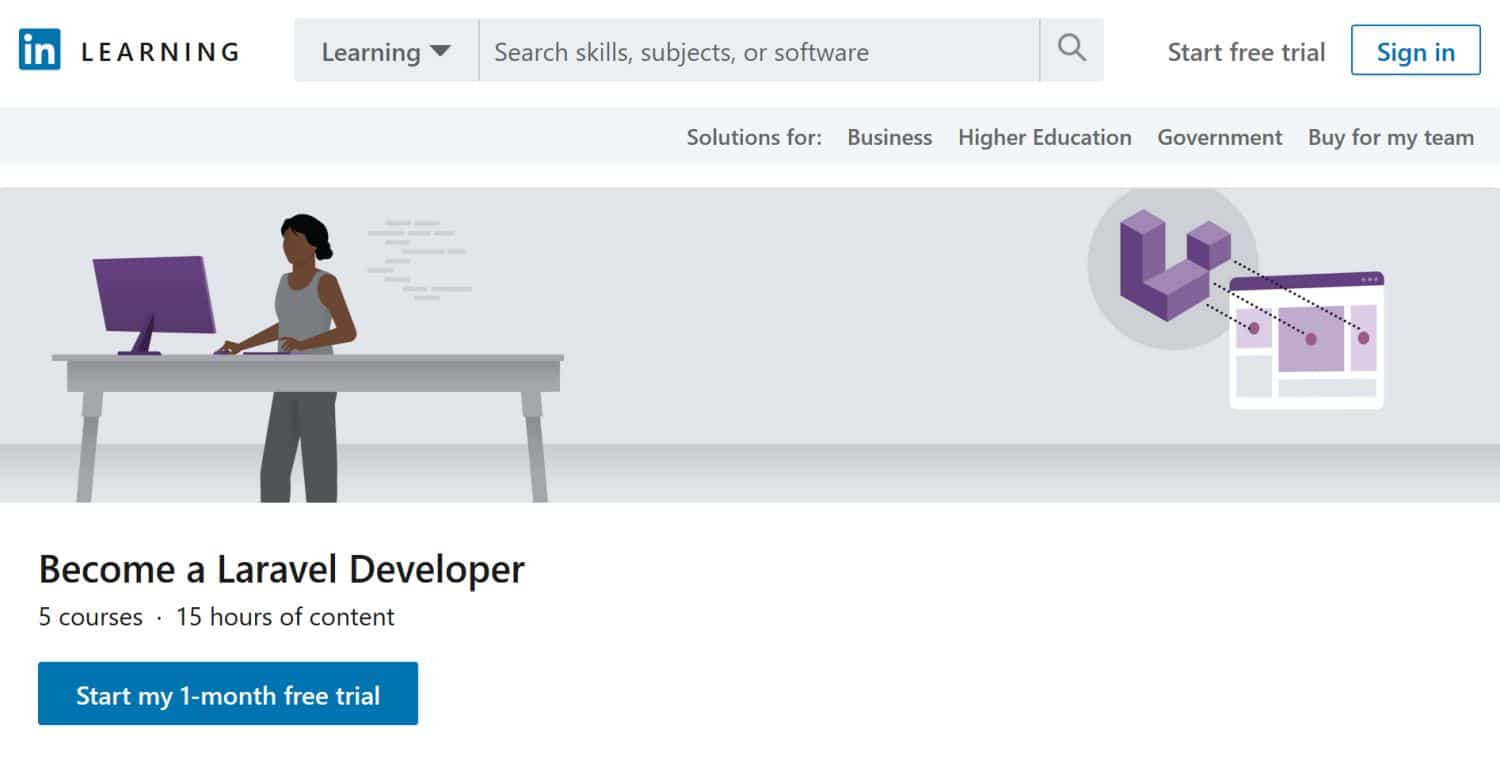
Task: Sign in to LinkedIn Learning
Action: (x=1414, y=51)
